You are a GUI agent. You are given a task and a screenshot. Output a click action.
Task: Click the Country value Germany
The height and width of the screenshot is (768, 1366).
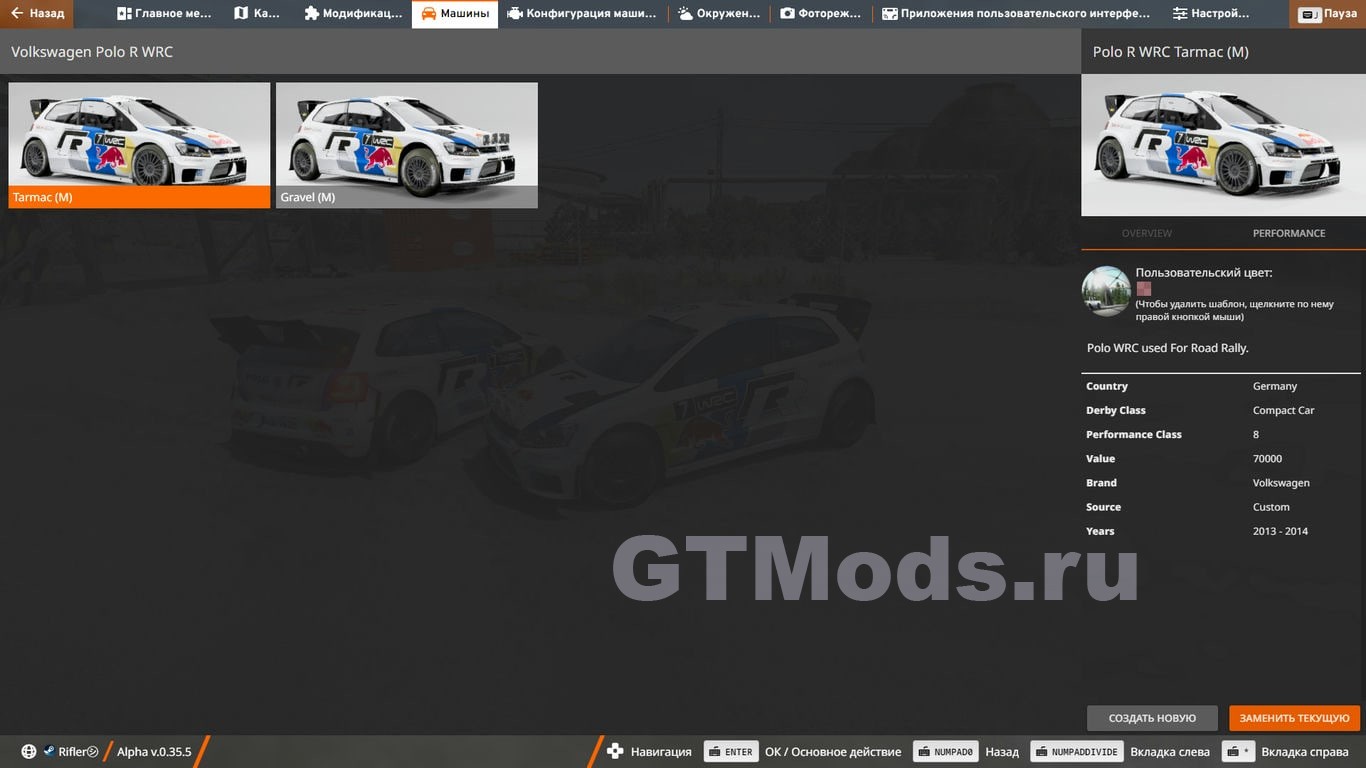coord(1275,386)
